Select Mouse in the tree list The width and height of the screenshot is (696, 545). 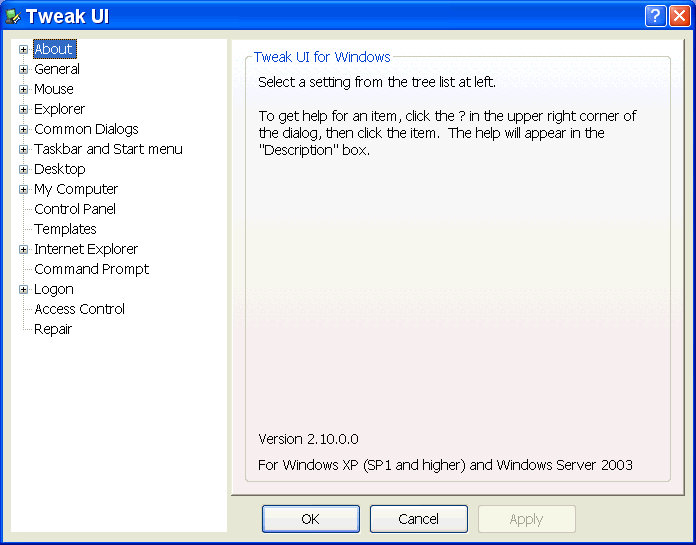click(54, 89)
